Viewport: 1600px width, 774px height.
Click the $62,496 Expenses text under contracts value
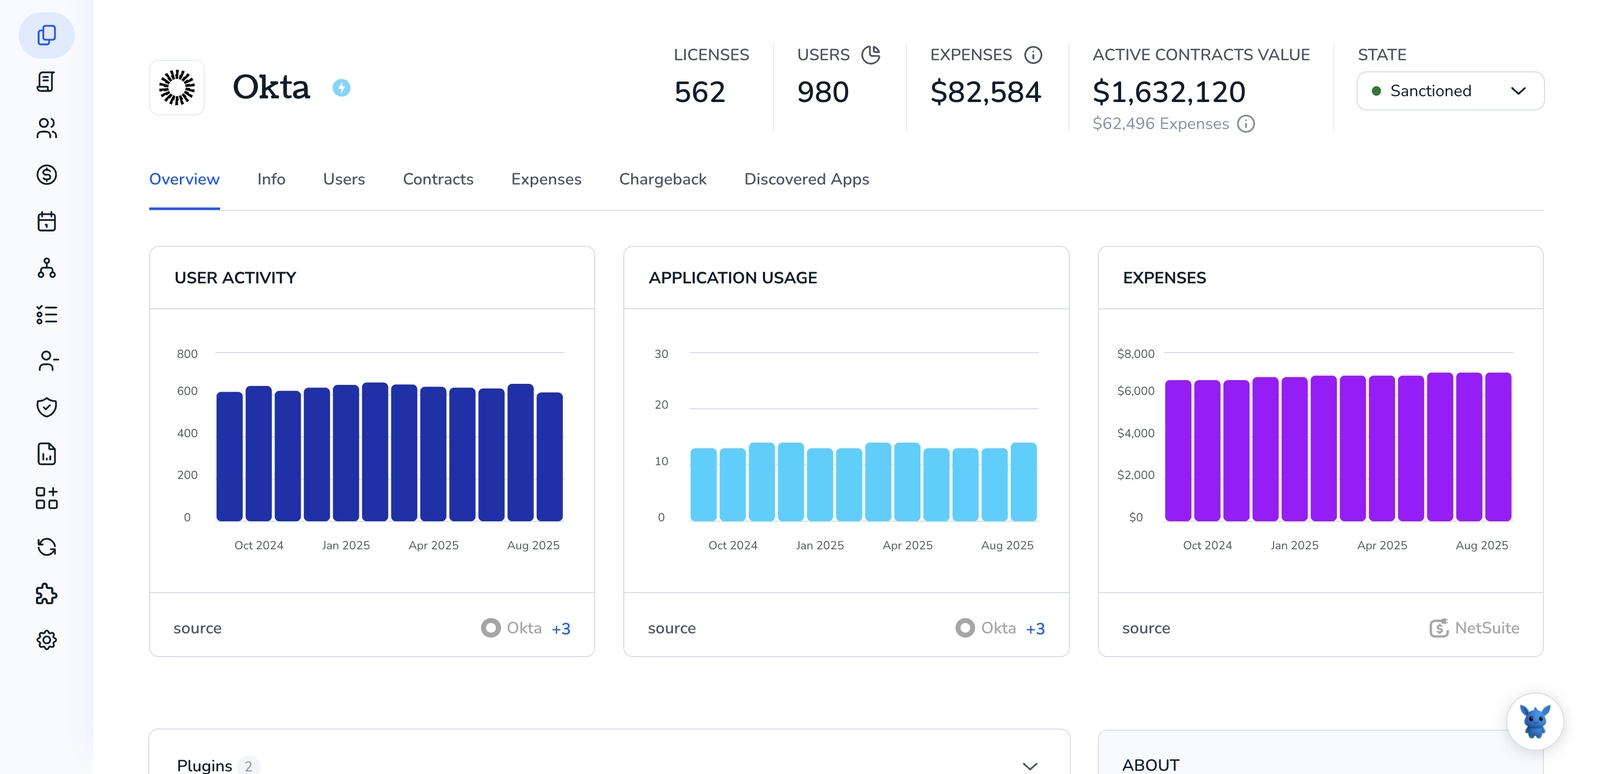point(1161,124)
